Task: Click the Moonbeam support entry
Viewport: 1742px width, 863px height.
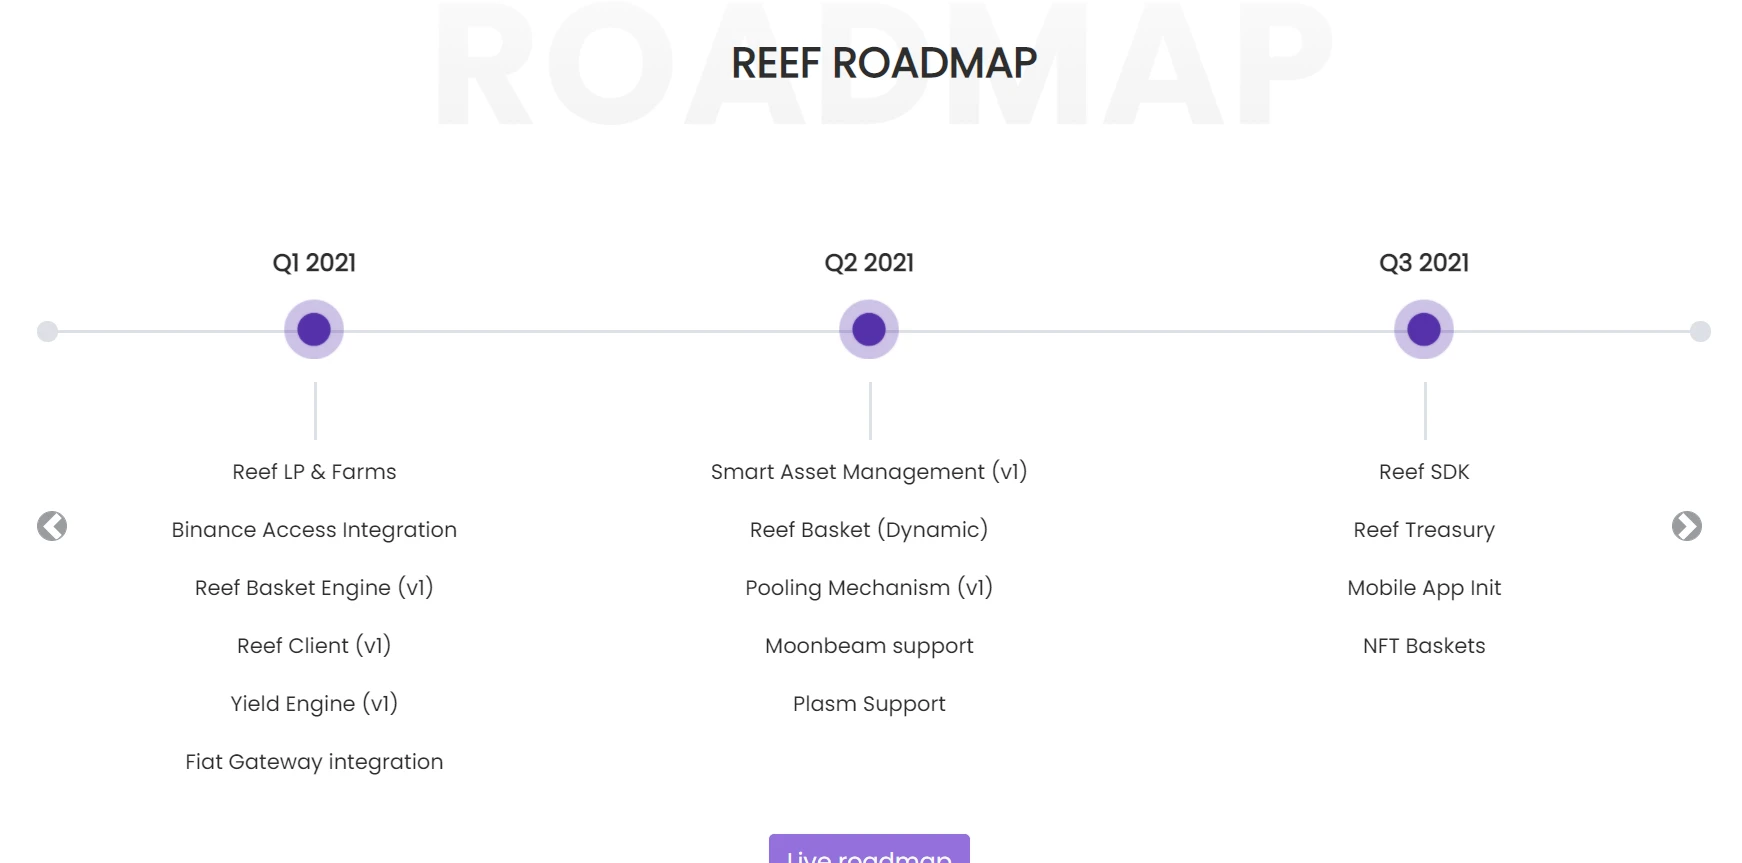Action: pyautogui.click(x=869, y=646)
